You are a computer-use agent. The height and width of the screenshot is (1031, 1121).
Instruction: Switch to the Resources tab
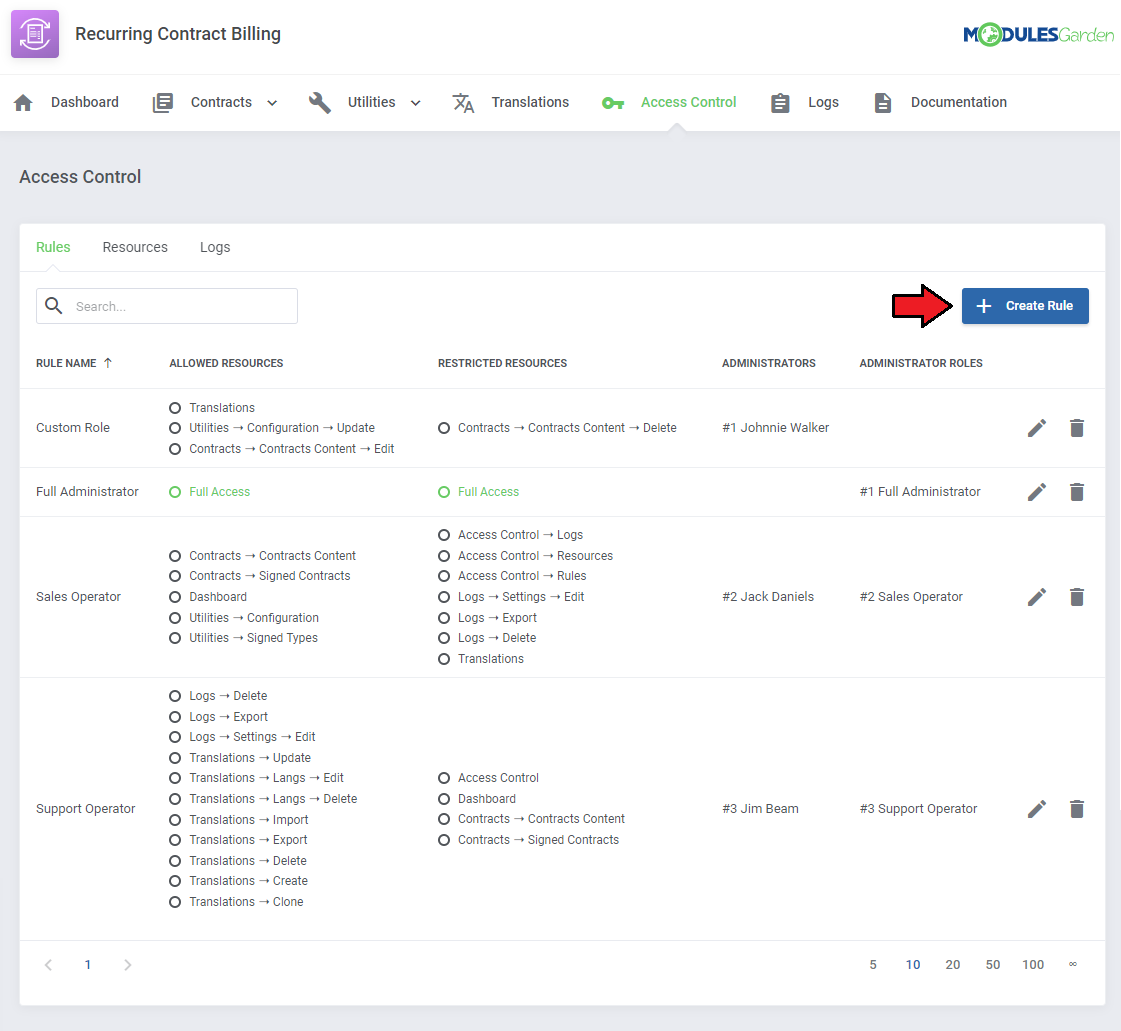134,247
